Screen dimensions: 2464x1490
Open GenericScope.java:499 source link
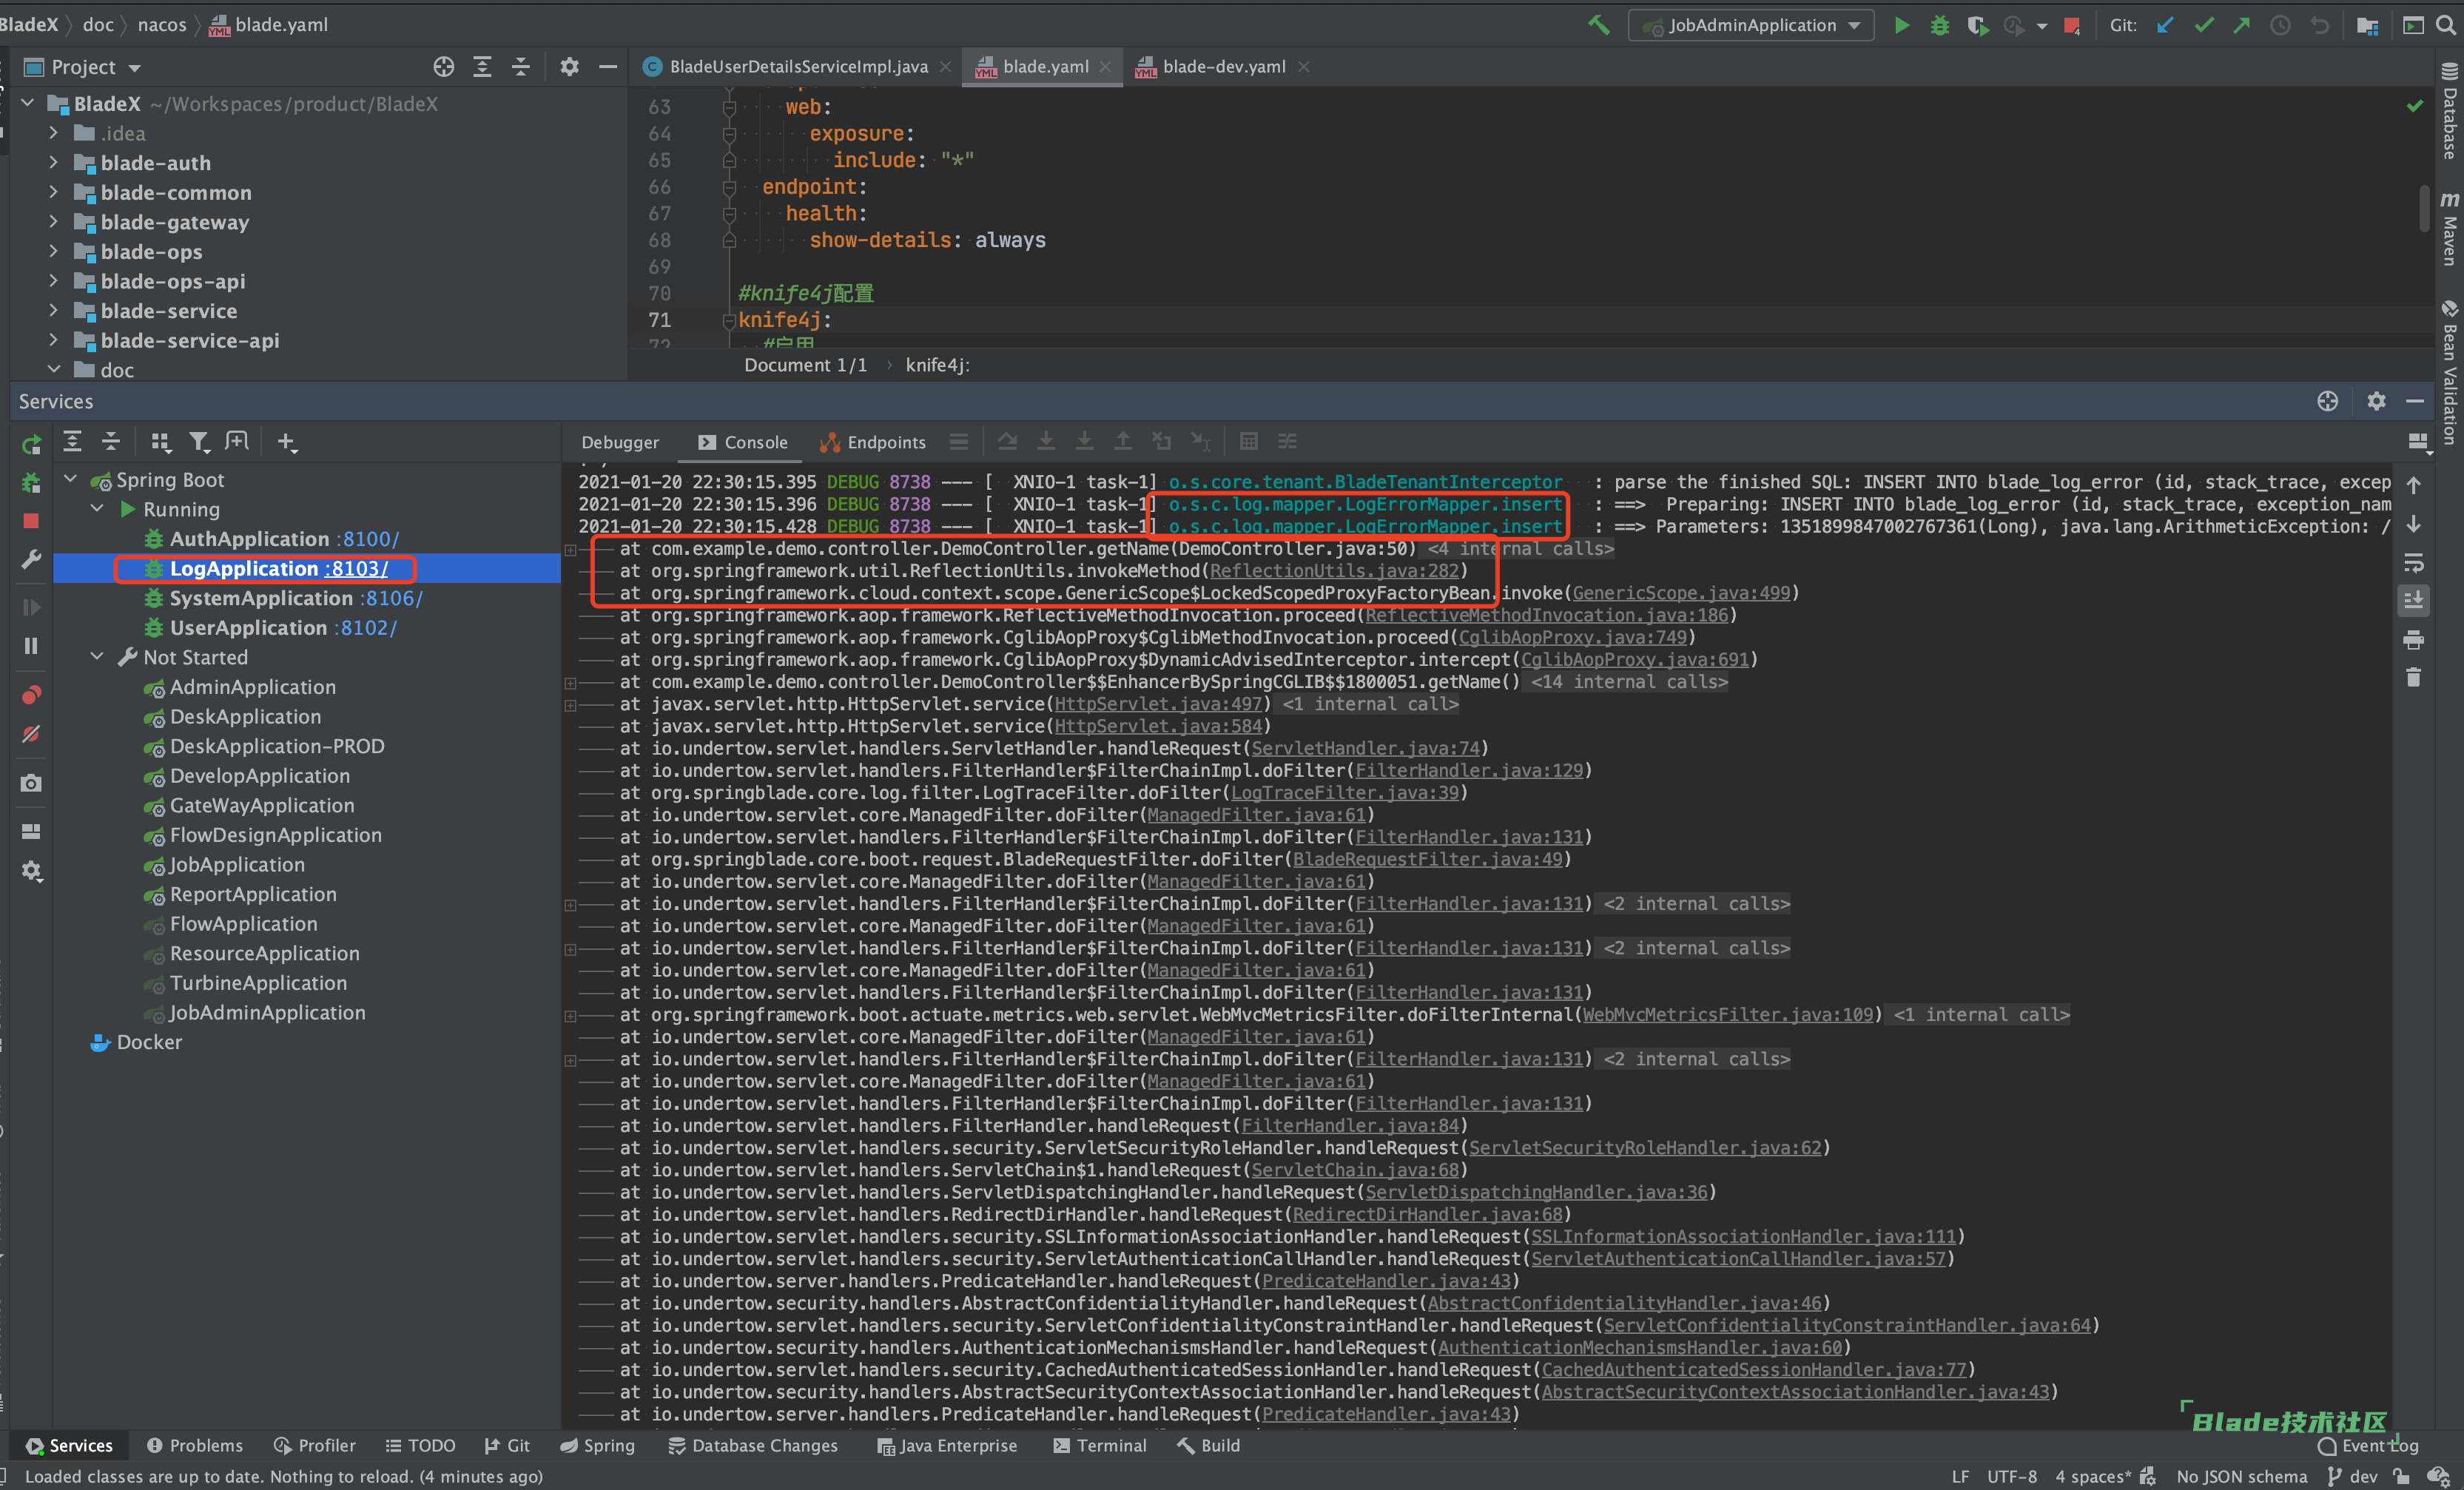pyautogui.click(x=1681, y=593)
